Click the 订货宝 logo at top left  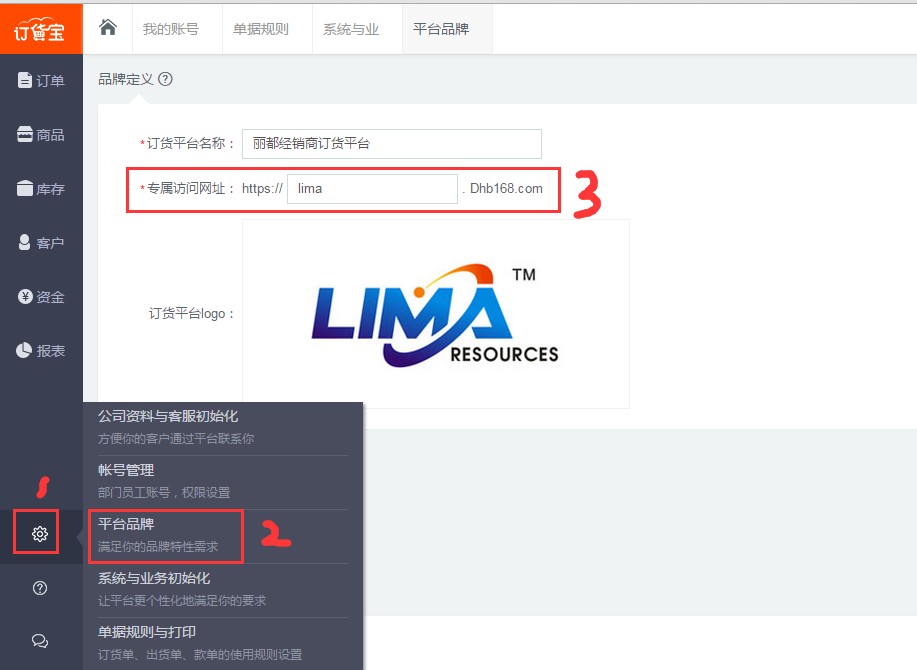tap(40, 30)
